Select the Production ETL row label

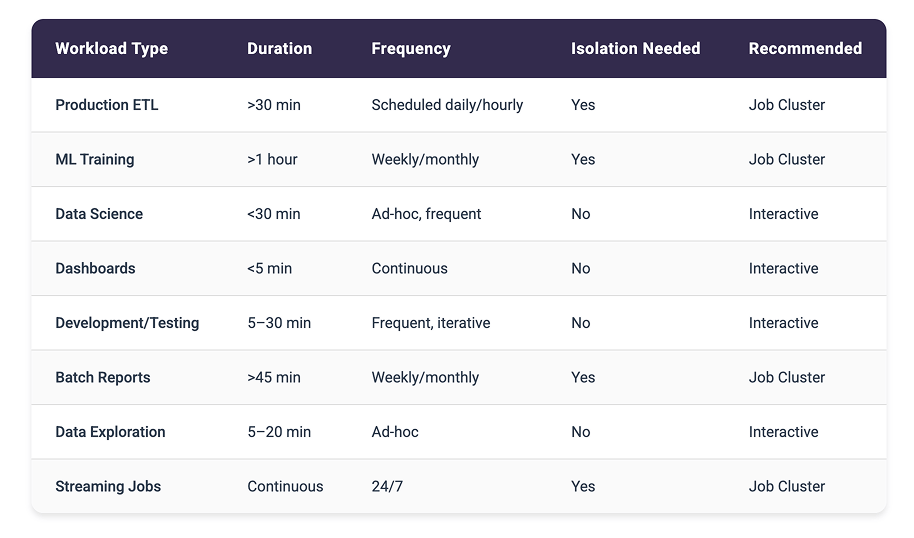point(106,105)
